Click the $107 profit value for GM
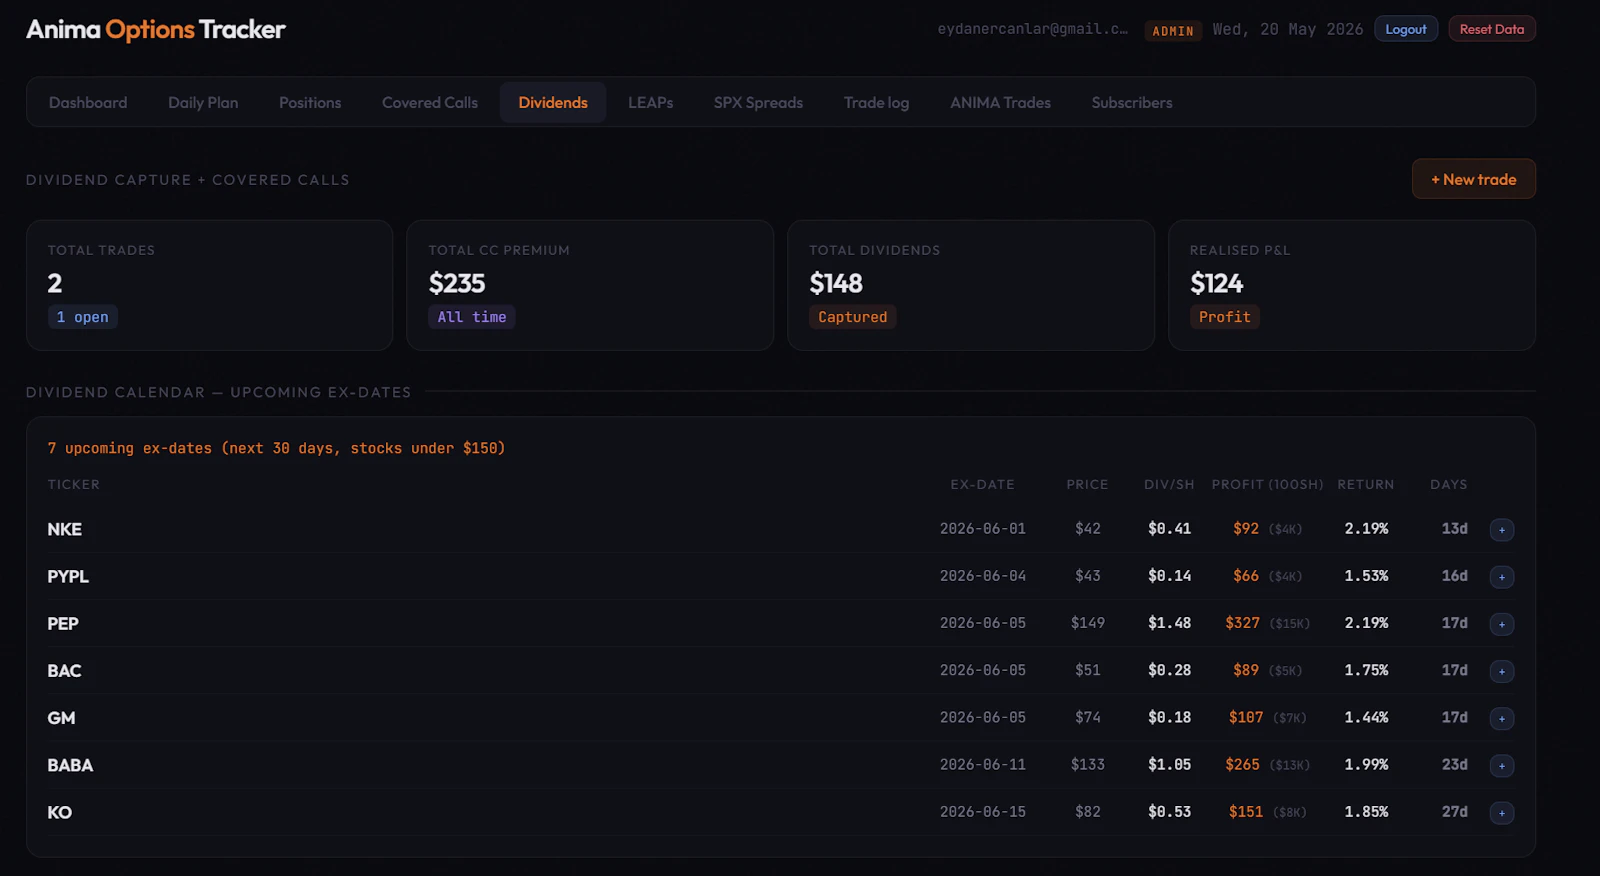 (x=1246, y=718)
